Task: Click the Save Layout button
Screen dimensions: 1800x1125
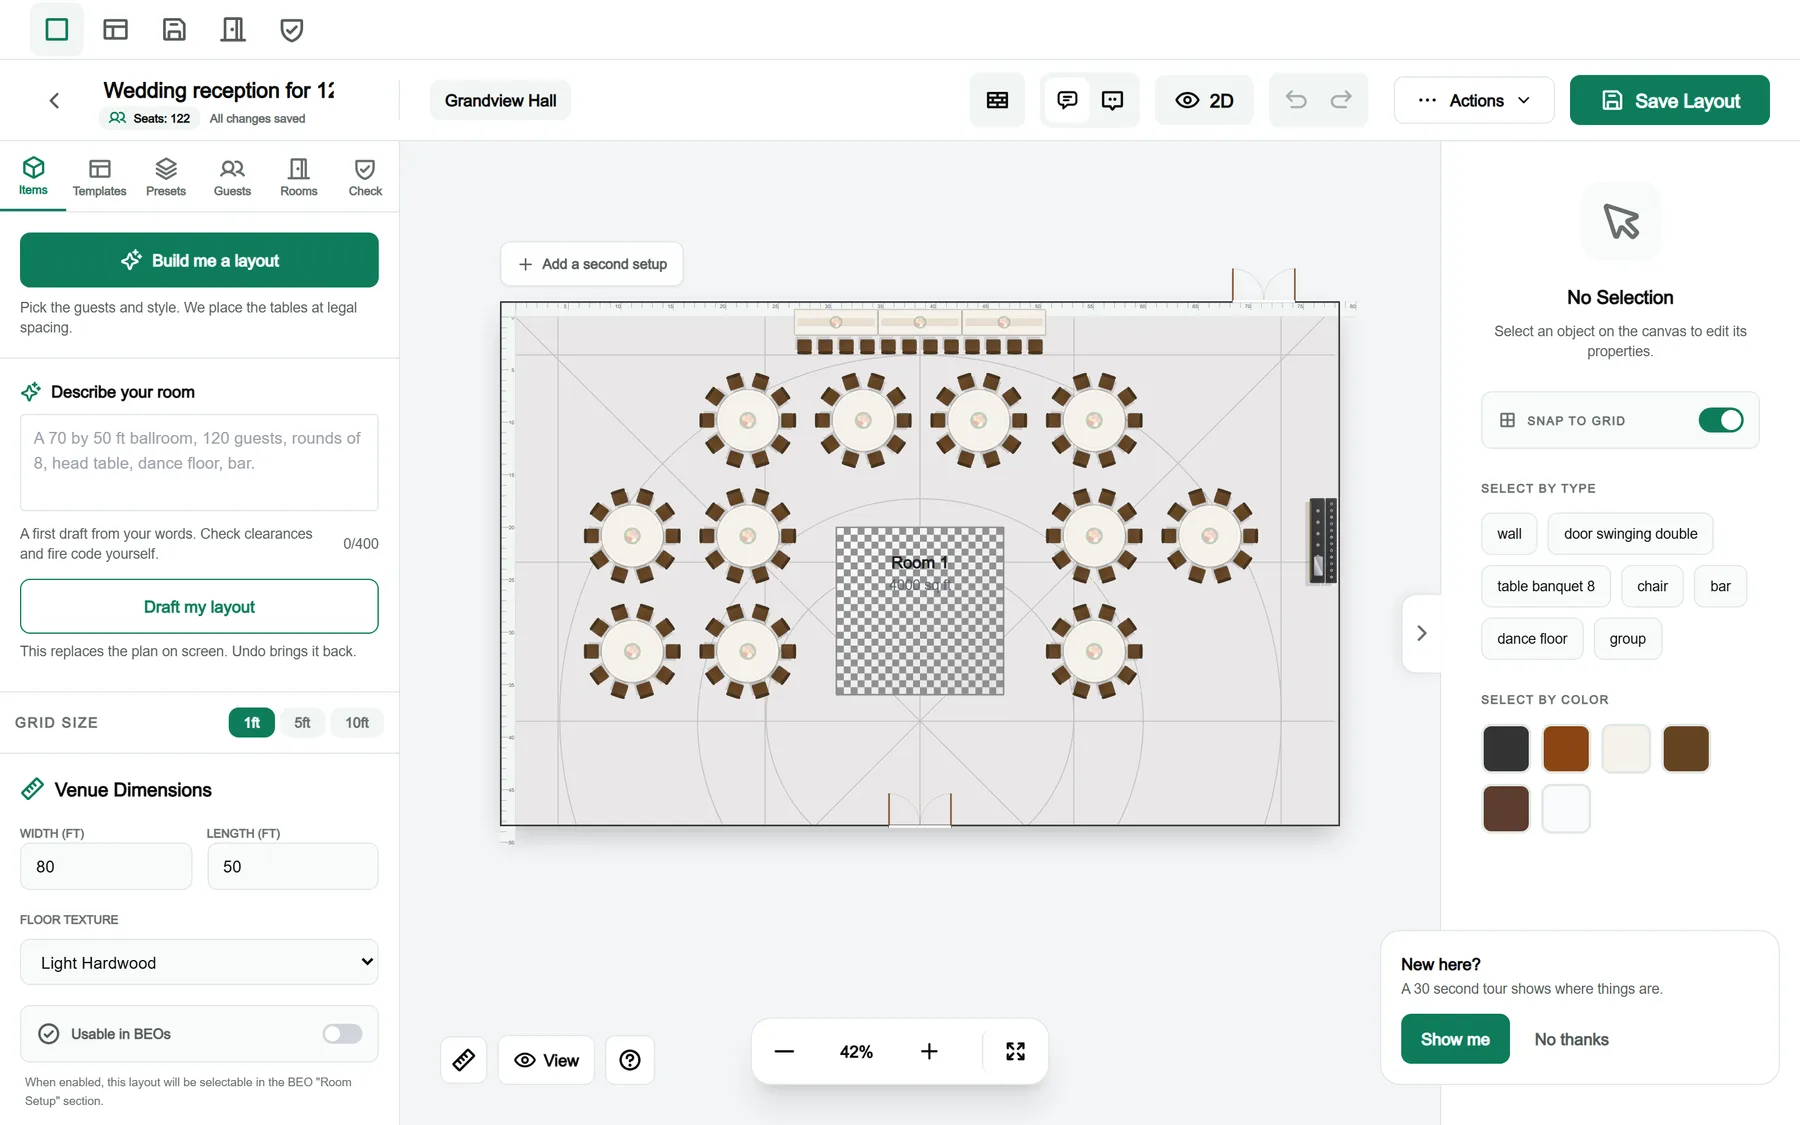Action: coord(1669,100)
